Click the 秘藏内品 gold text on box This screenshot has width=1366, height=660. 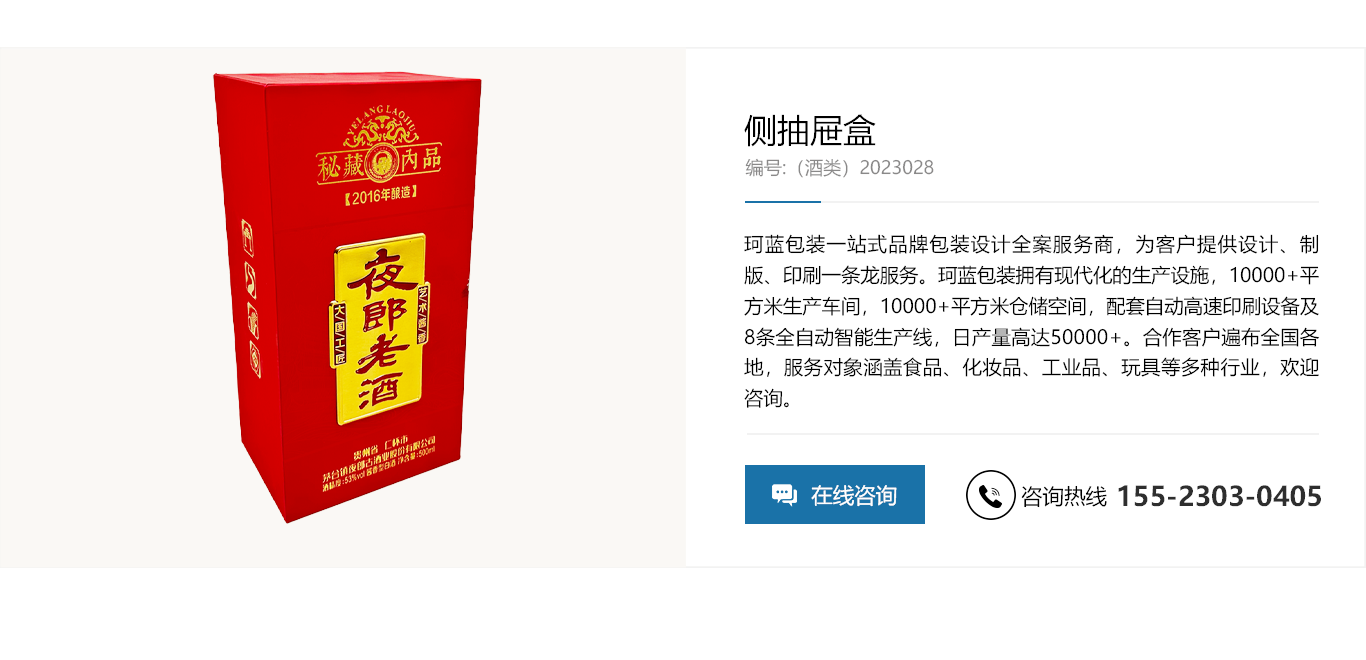pos(379,162)
